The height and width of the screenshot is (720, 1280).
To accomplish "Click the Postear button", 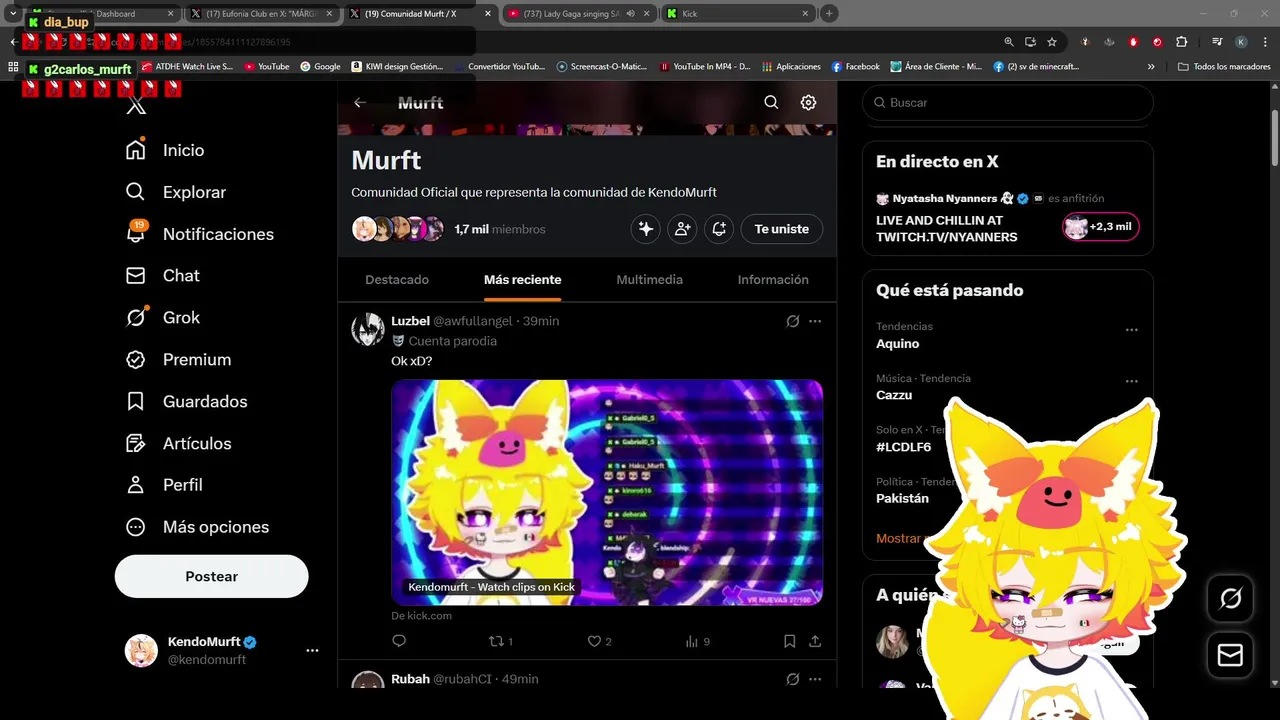I will pyautogui.click(x=211, y=576).
